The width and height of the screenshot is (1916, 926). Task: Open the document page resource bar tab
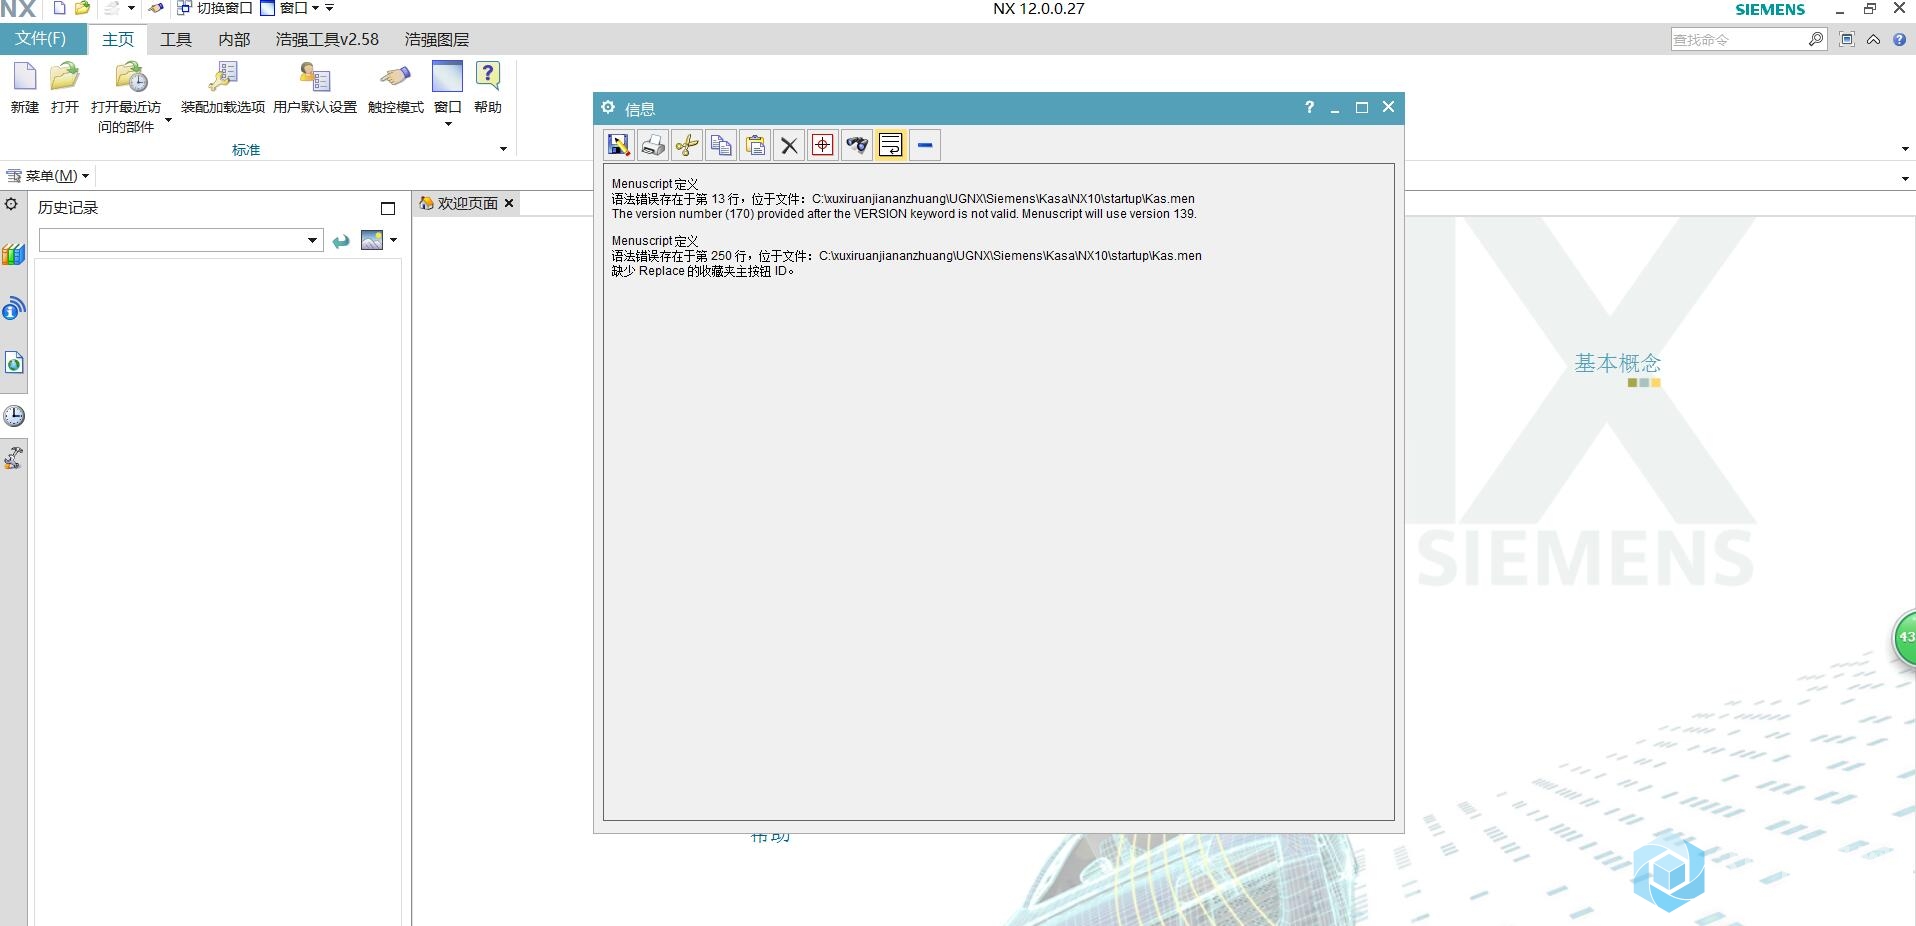point(14,362)
